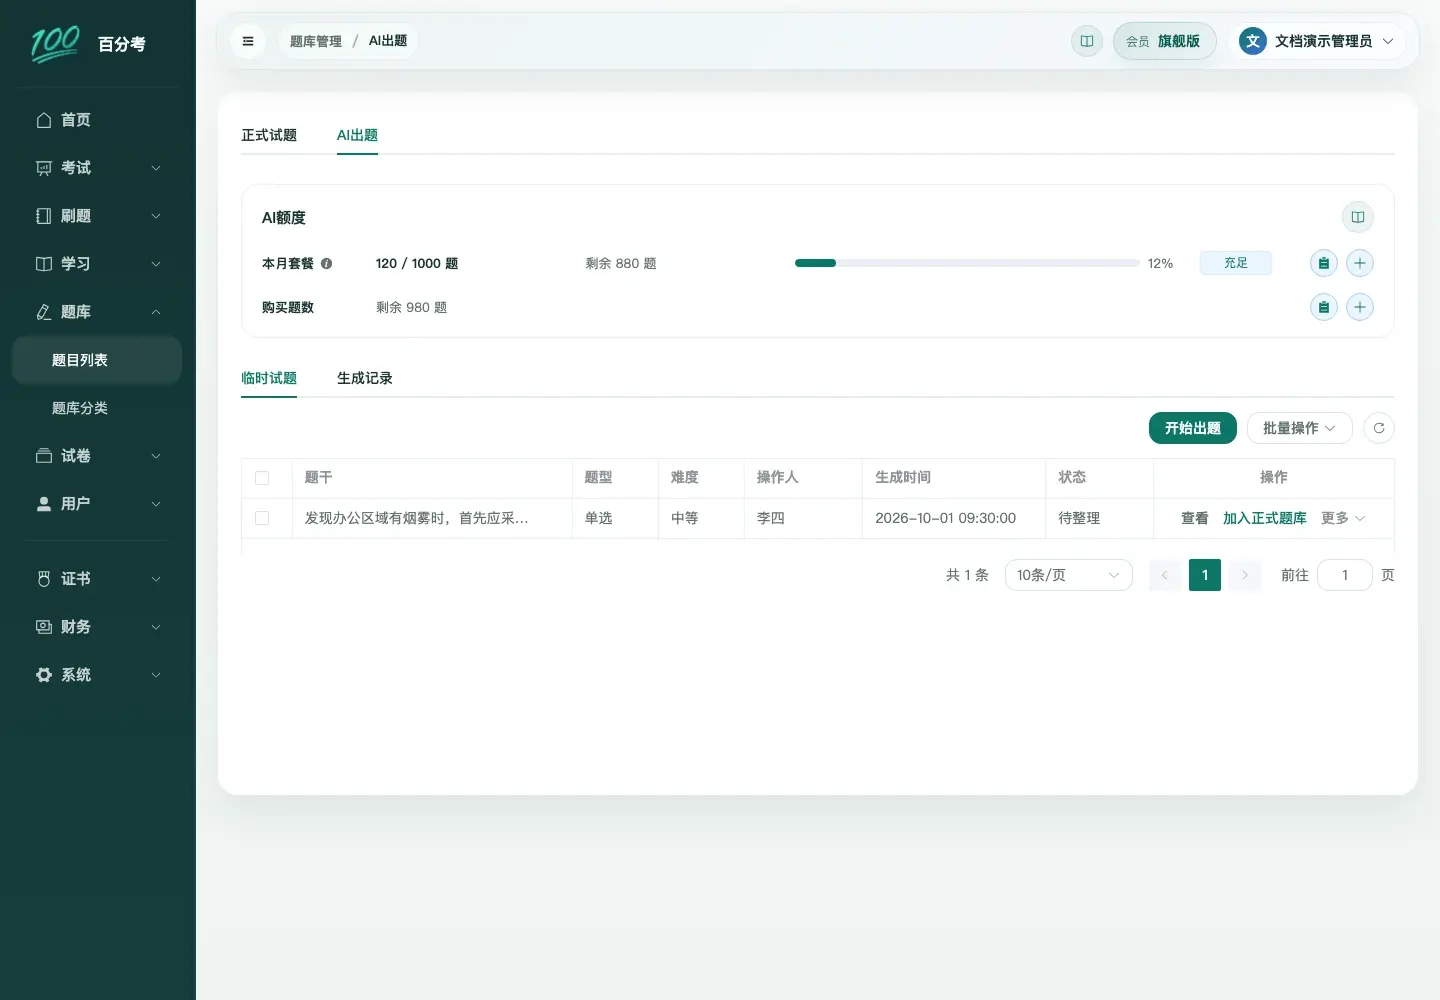Click the clipboard icon in the 本月套餐 row
This screenshot has height=1000, width=1440.
click(x=1324, y=263)
